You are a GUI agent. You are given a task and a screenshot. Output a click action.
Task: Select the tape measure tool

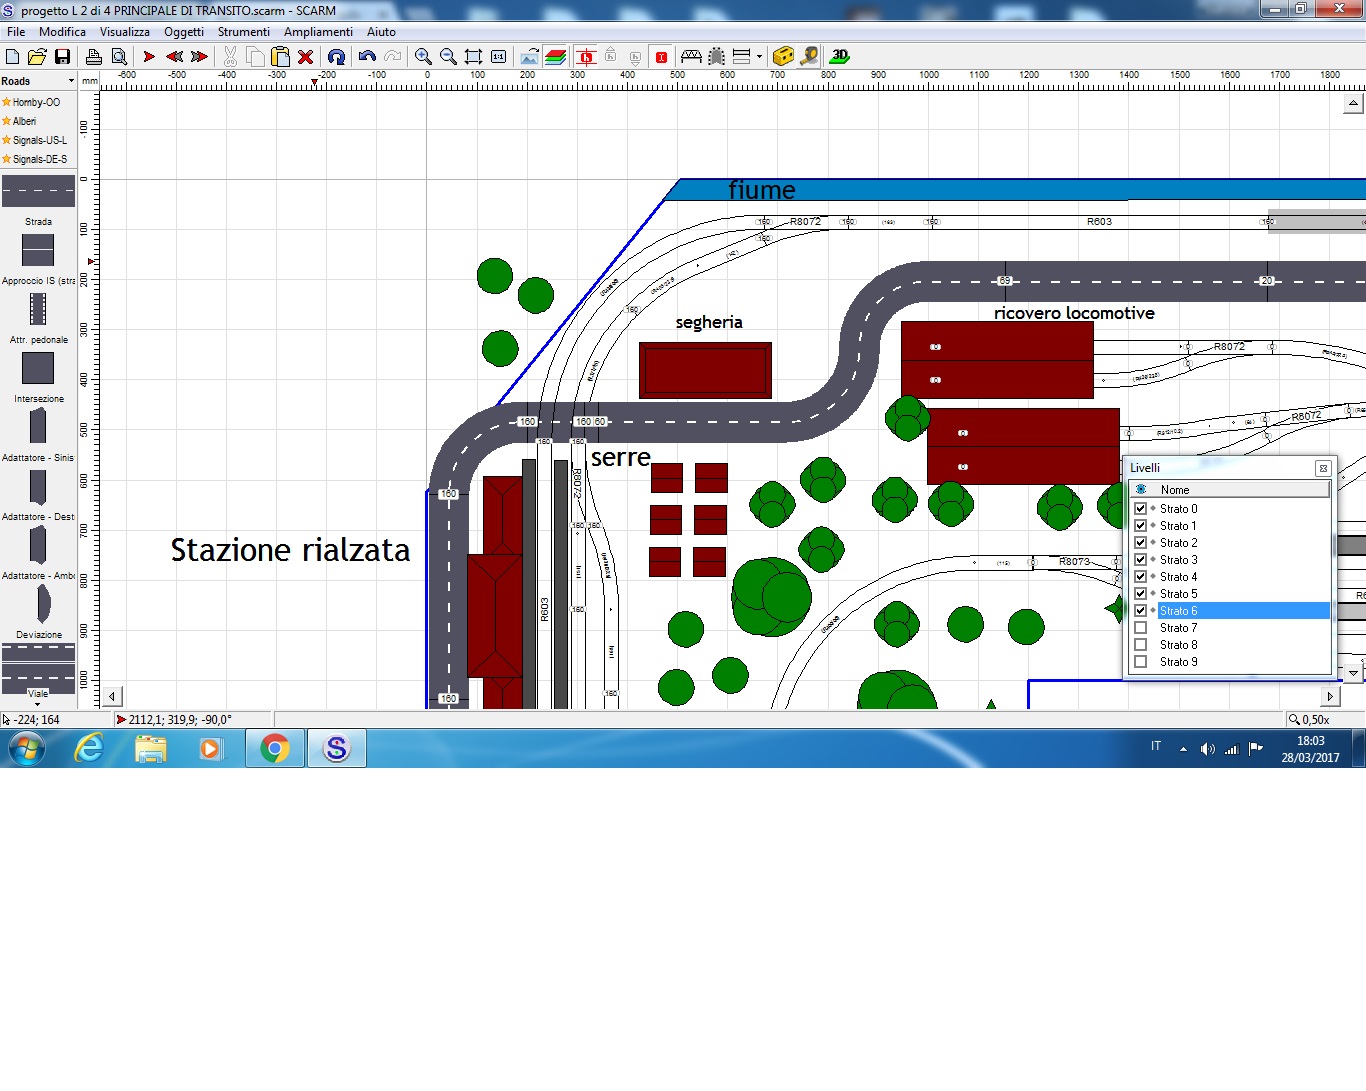tap(809, 57)
